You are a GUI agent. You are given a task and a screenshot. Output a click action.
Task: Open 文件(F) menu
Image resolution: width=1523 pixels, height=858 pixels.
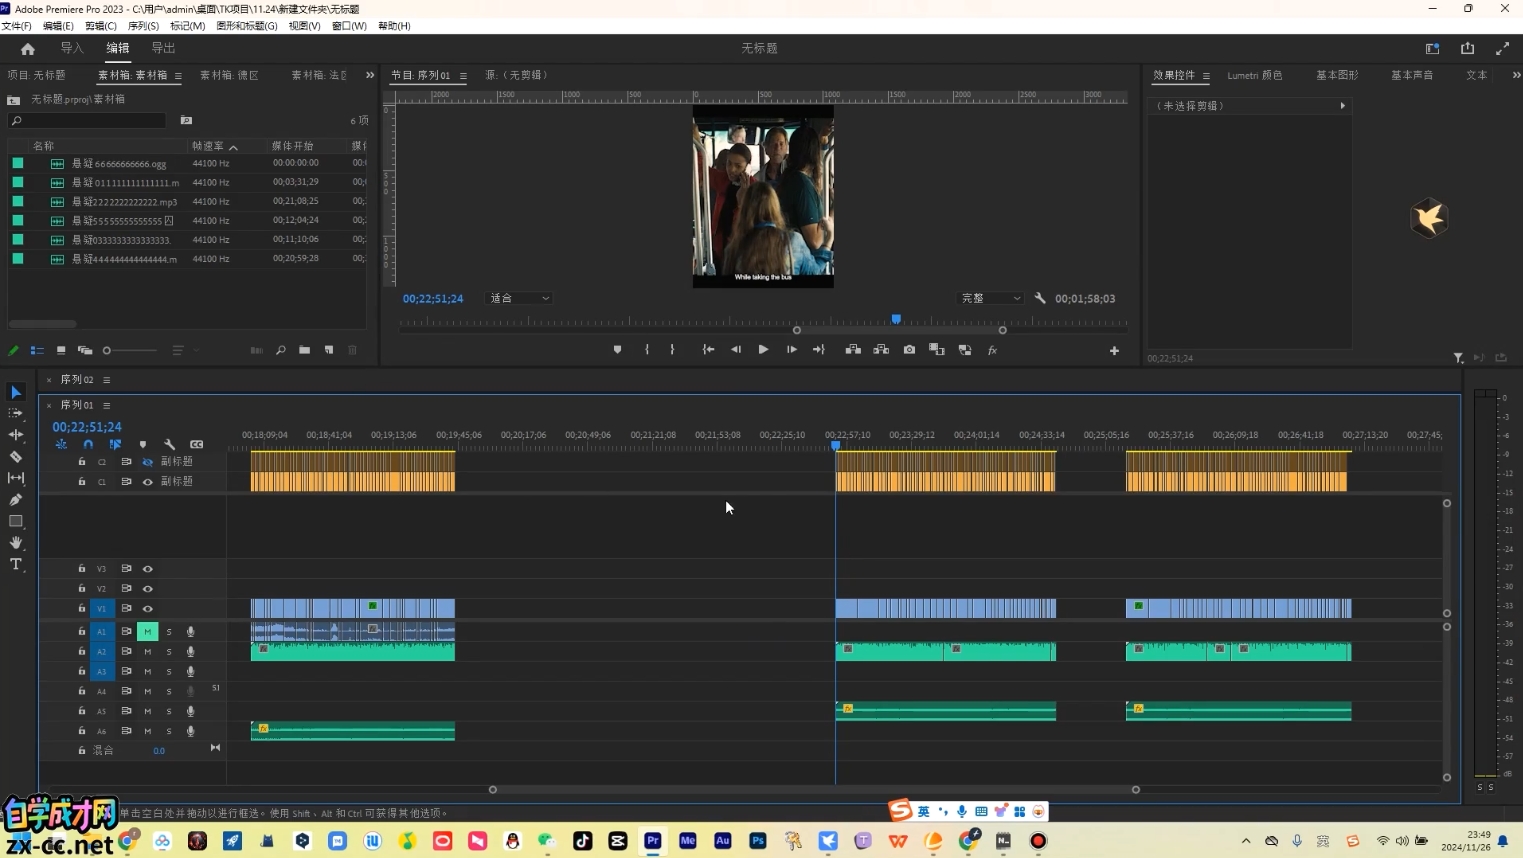pyautogui.click(x=17, y=26)
